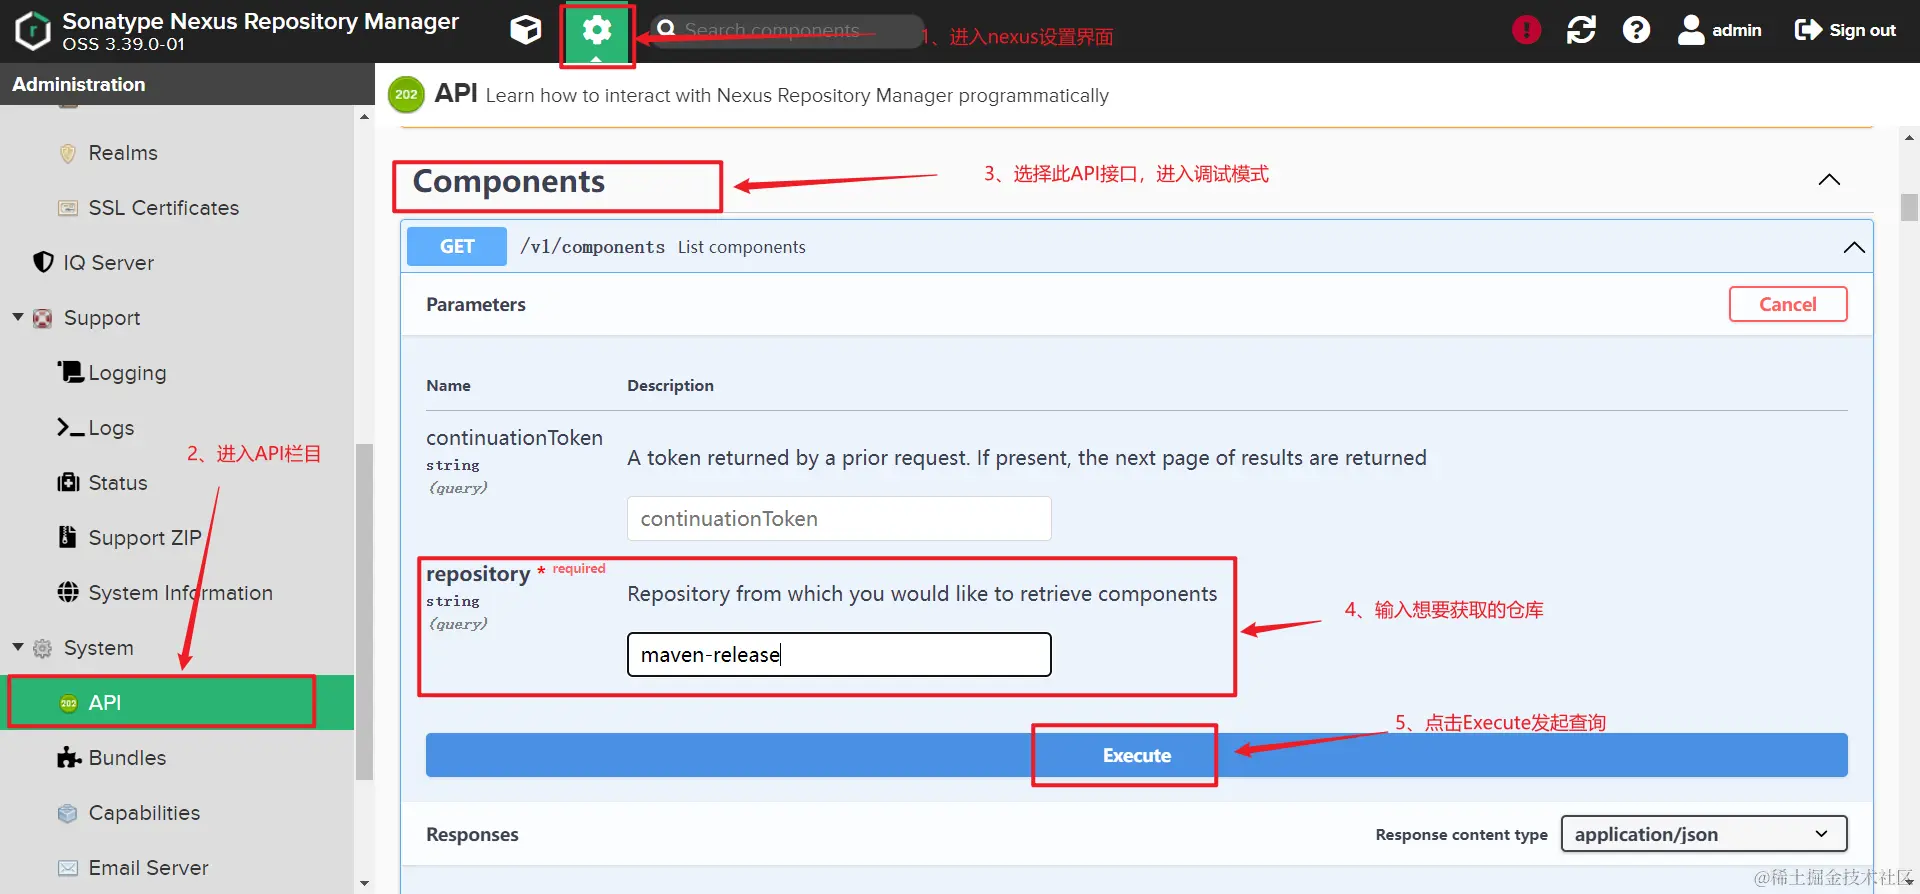The width and height of the screenshot is (1920, 894).
Task: Click the Logging icon
Action: coord(70,372)
